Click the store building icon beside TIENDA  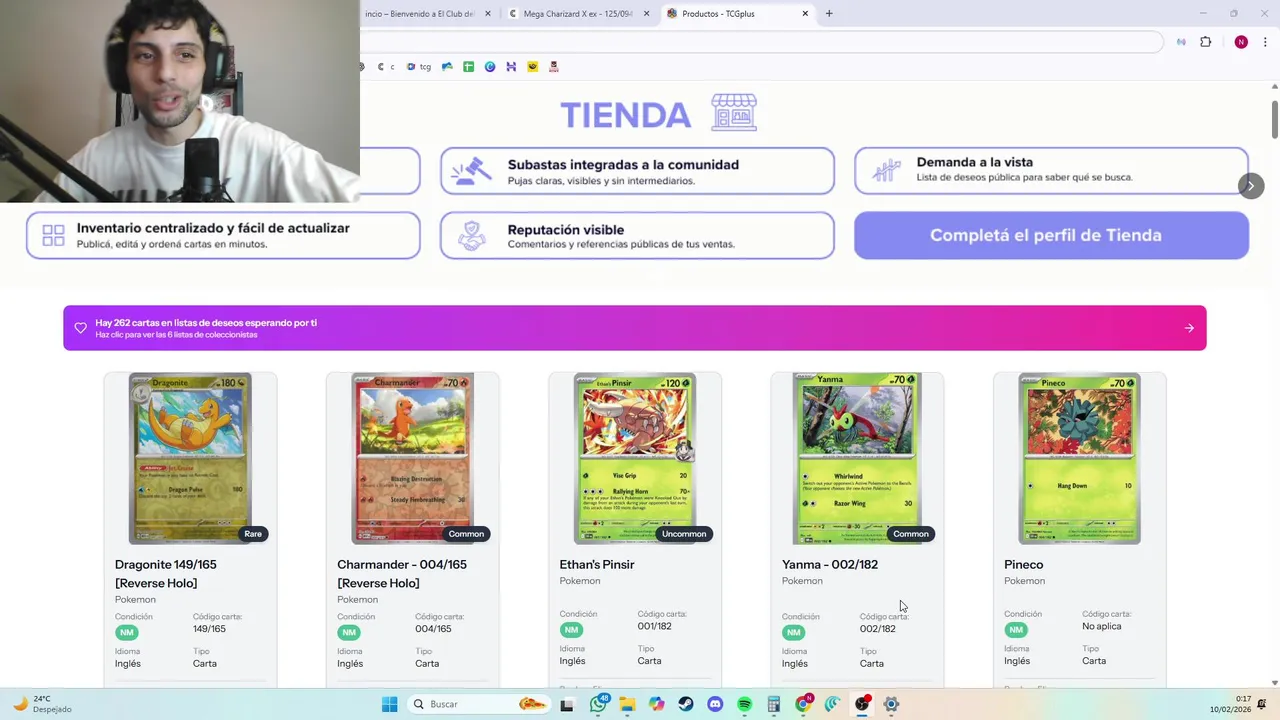[x=734, y=113]
